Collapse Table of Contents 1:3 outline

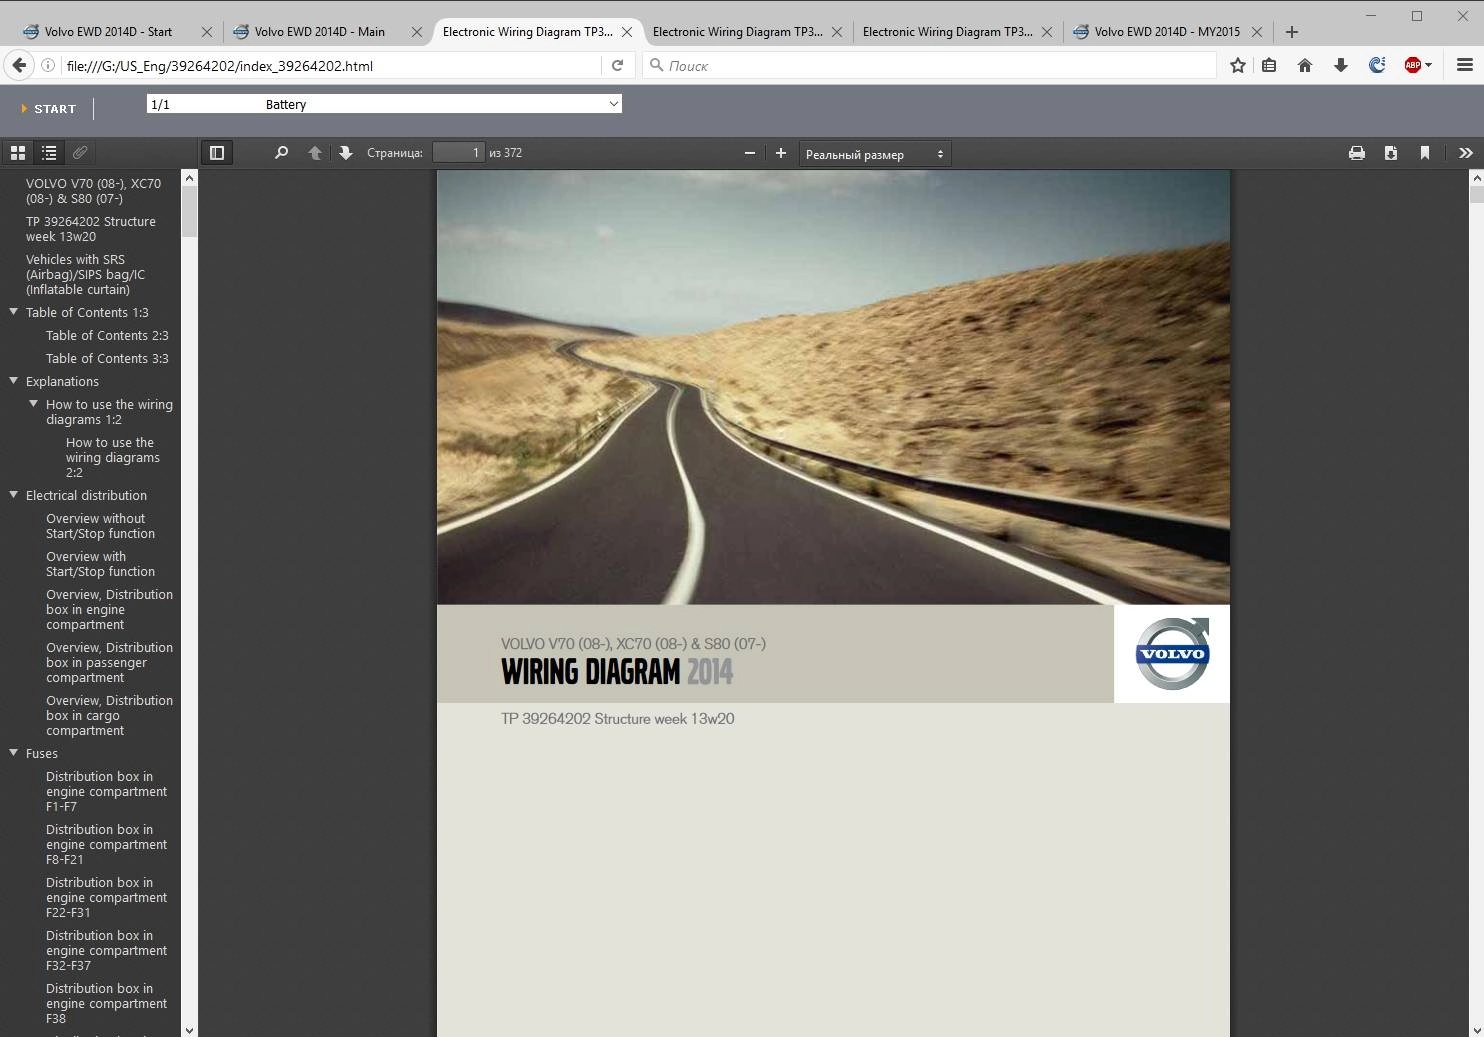tap(14, 312)
